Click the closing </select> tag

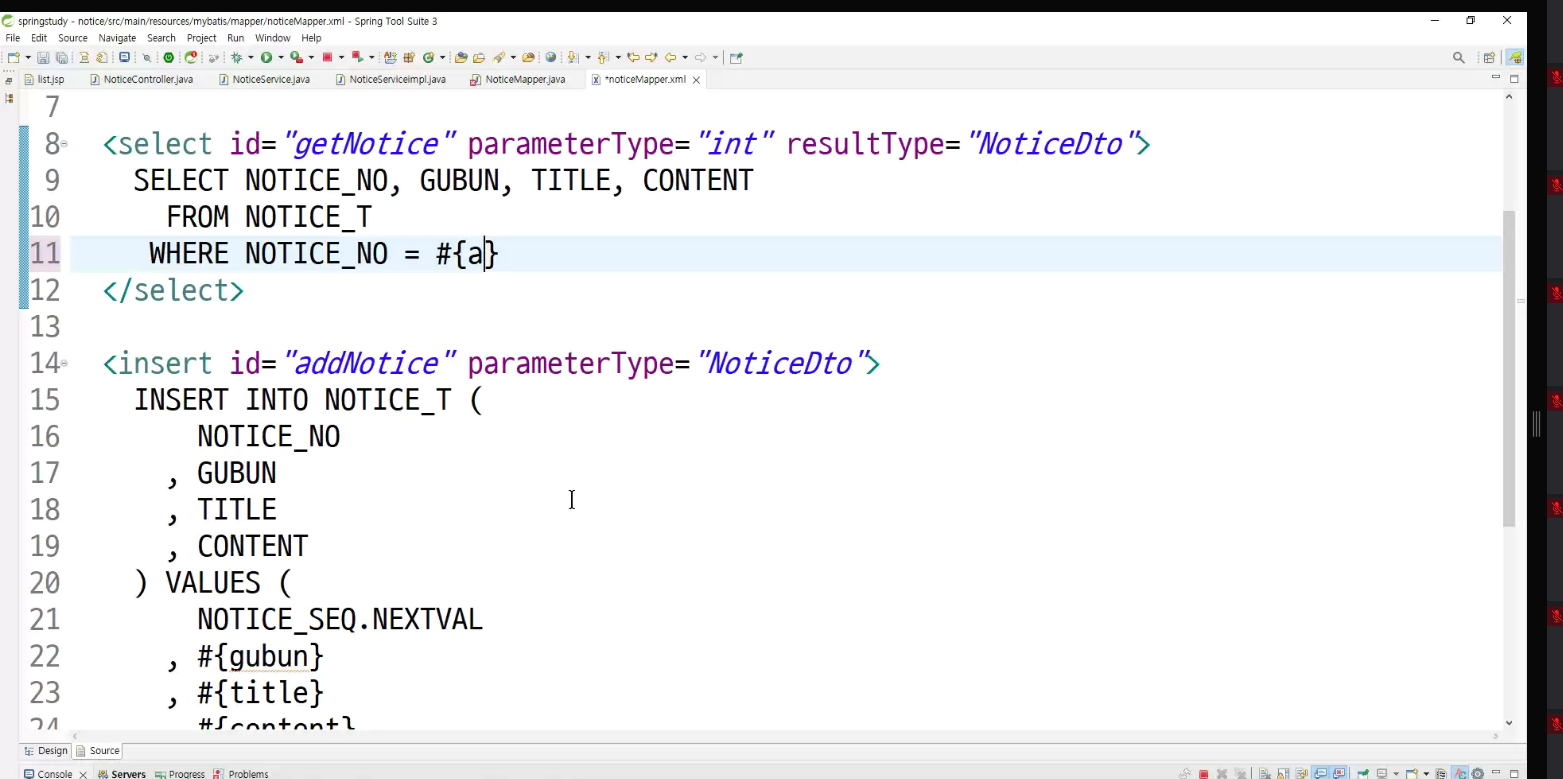point(173,290)
